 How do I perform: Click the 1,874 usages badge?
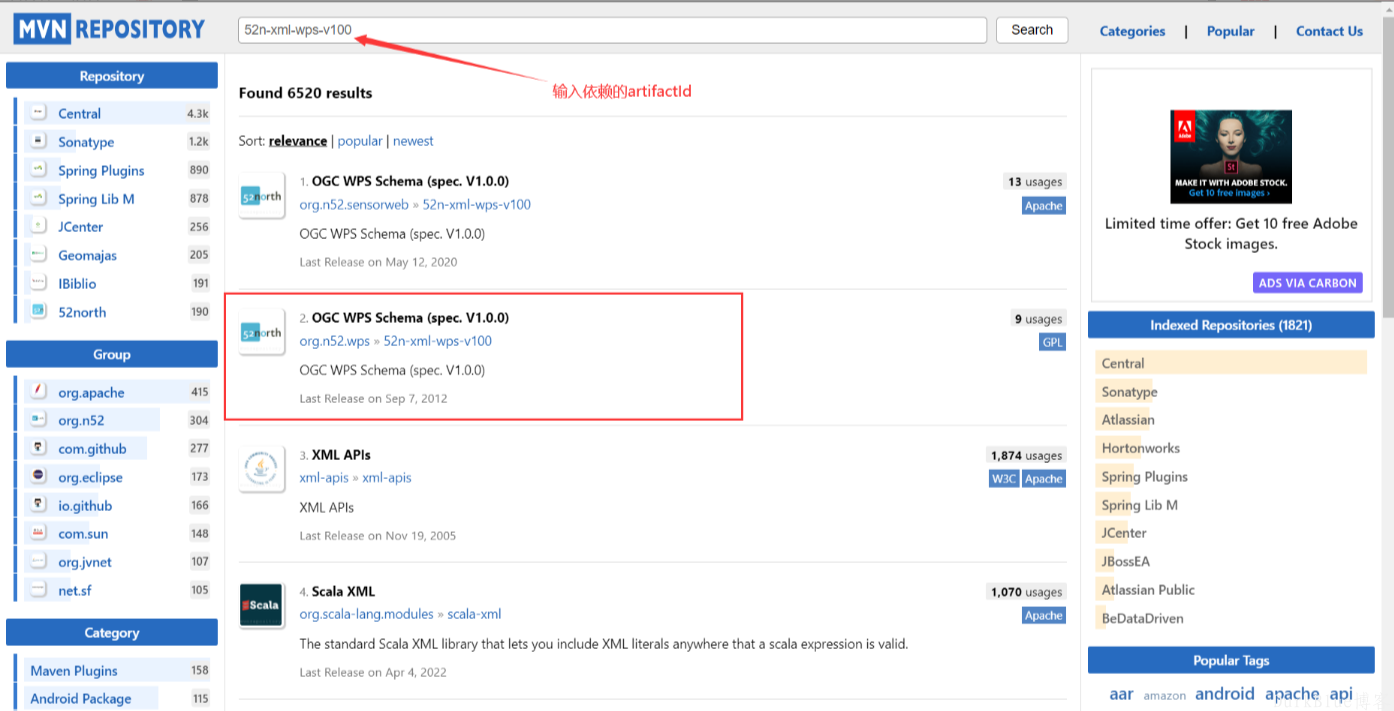[x=1027, y=456]
